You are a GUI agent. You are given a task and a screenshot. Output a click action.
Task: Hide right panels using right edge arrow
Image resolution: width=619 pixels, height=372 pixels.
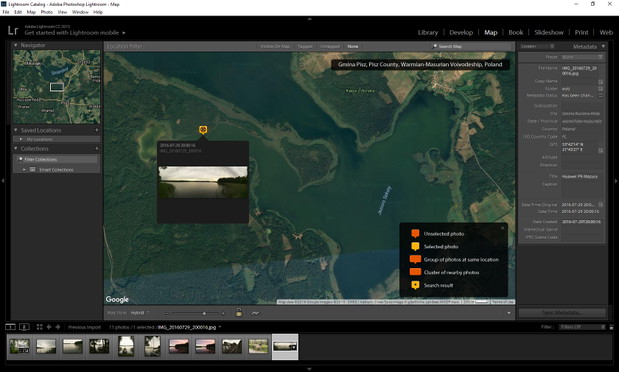coord(616,181)
